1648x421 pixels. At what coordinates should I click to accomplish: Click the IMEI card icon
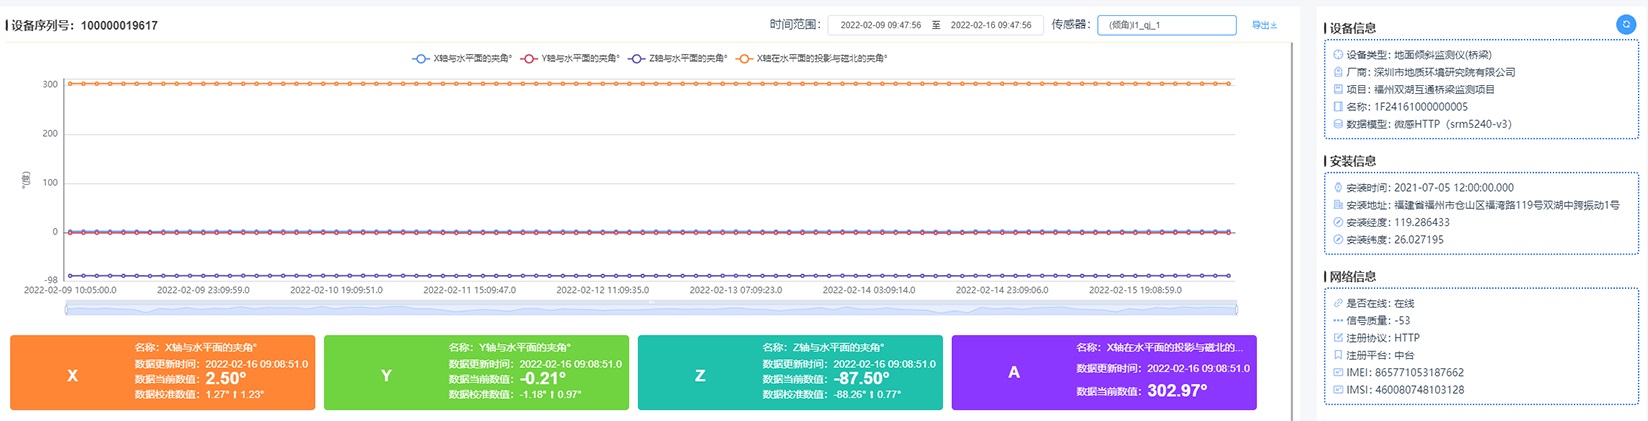pos(1338,373)
